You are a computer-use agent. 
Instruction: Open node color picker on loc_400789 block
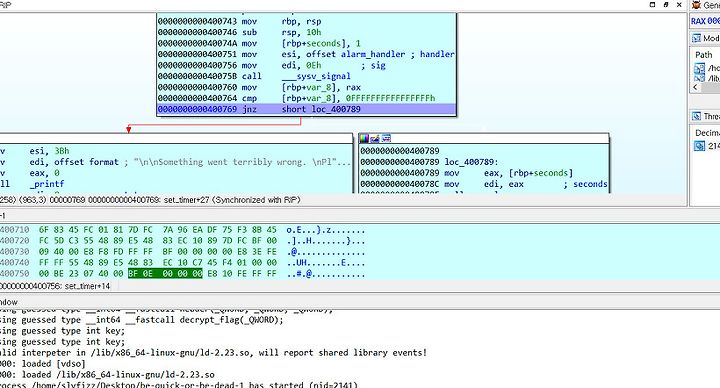click(364, 138)
